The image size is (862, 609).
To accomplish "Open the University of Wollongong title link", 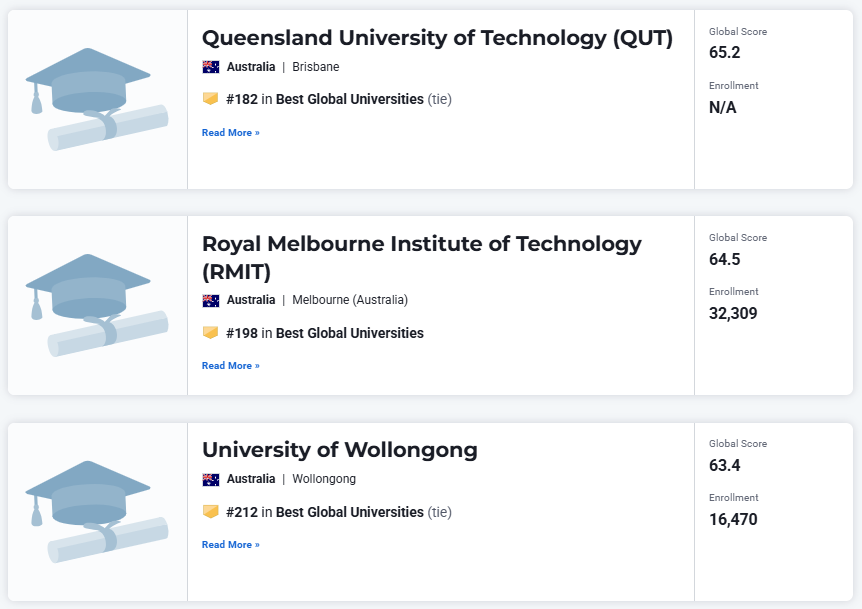I will (x=339, y=450).
